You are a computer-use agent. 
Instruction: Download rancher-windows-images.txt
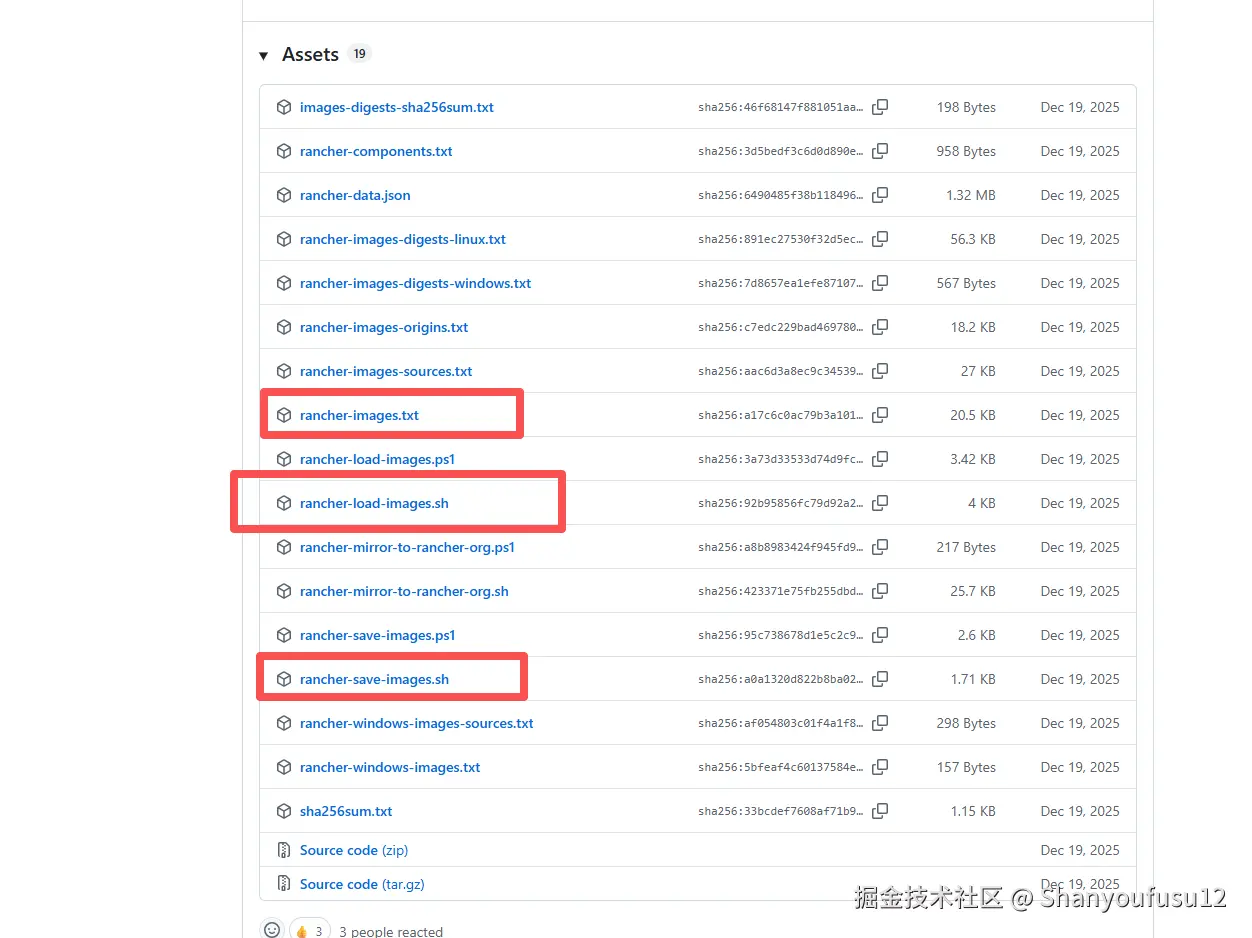[390, 767]
